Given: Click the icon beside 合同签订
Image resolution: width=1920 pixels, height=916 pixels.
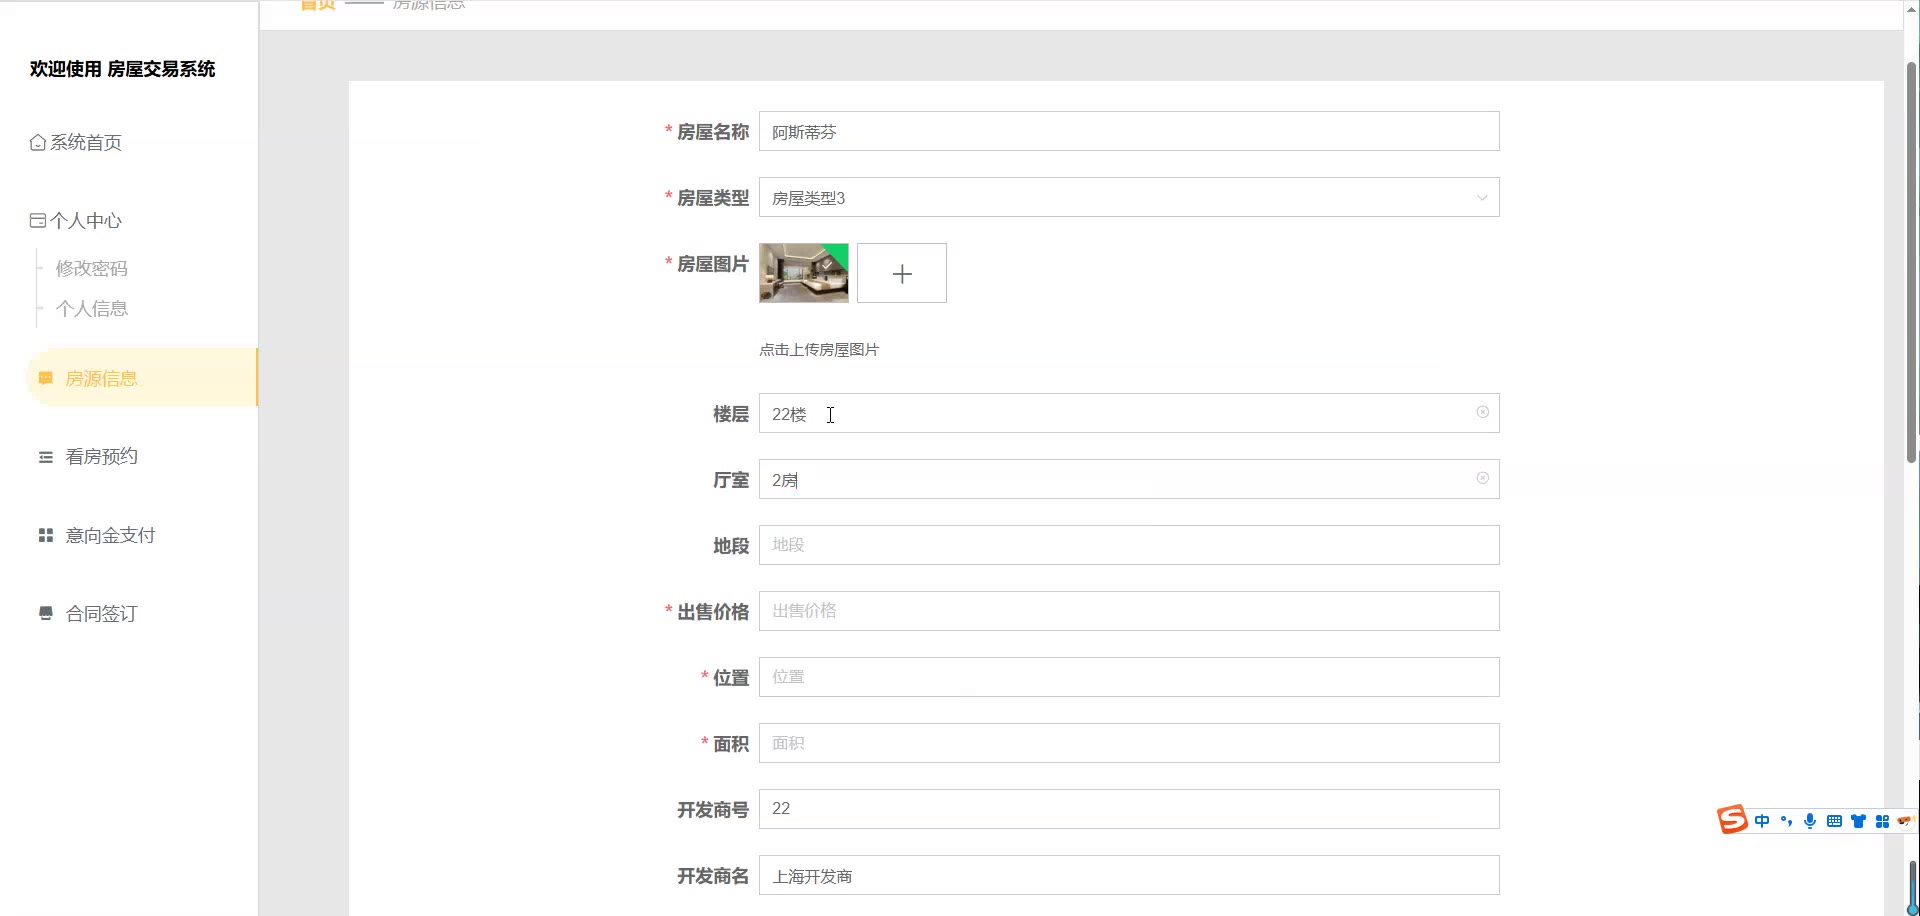Looking at the screenshot, I should pos(45,613).
